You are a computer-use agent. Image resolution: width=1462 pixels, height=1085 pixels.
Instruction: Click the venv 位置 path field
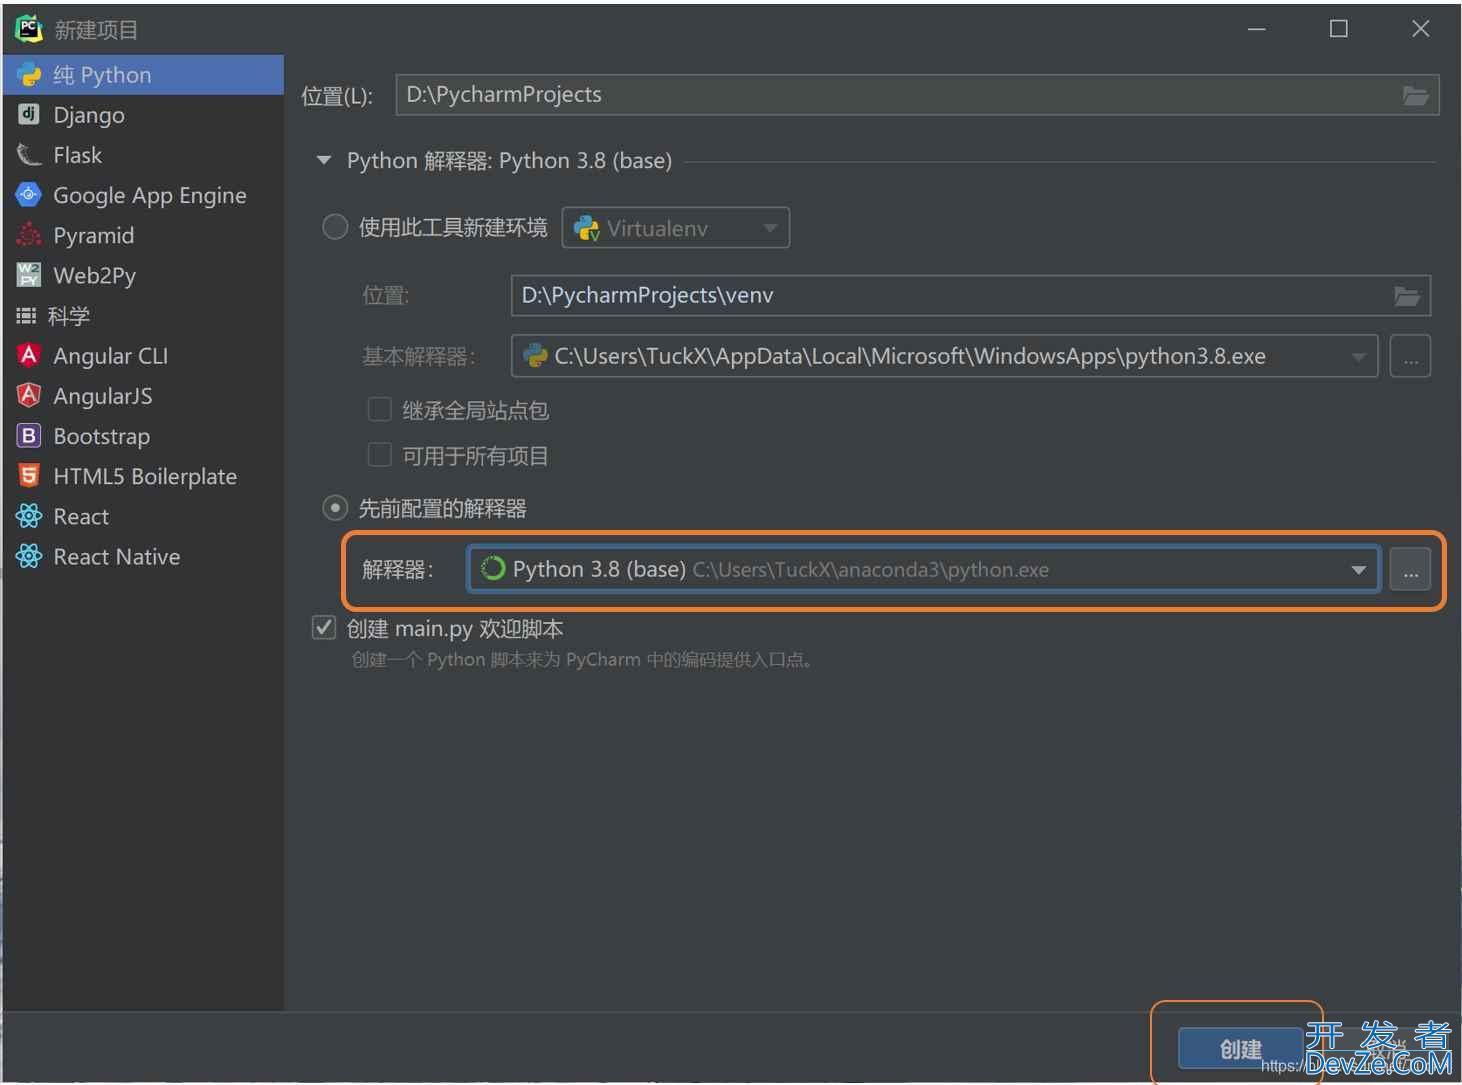970,296
